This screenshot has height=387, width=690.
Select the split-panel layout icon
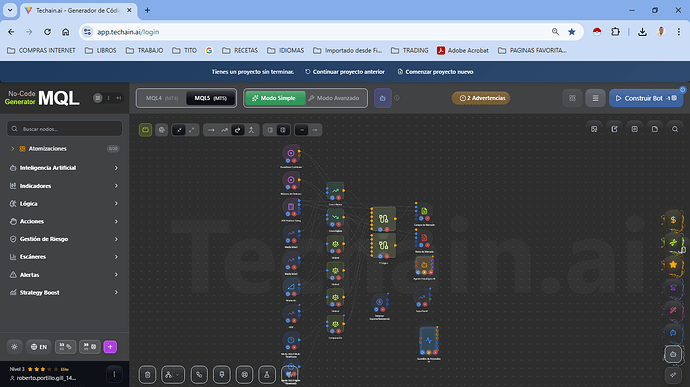point(283,130)
